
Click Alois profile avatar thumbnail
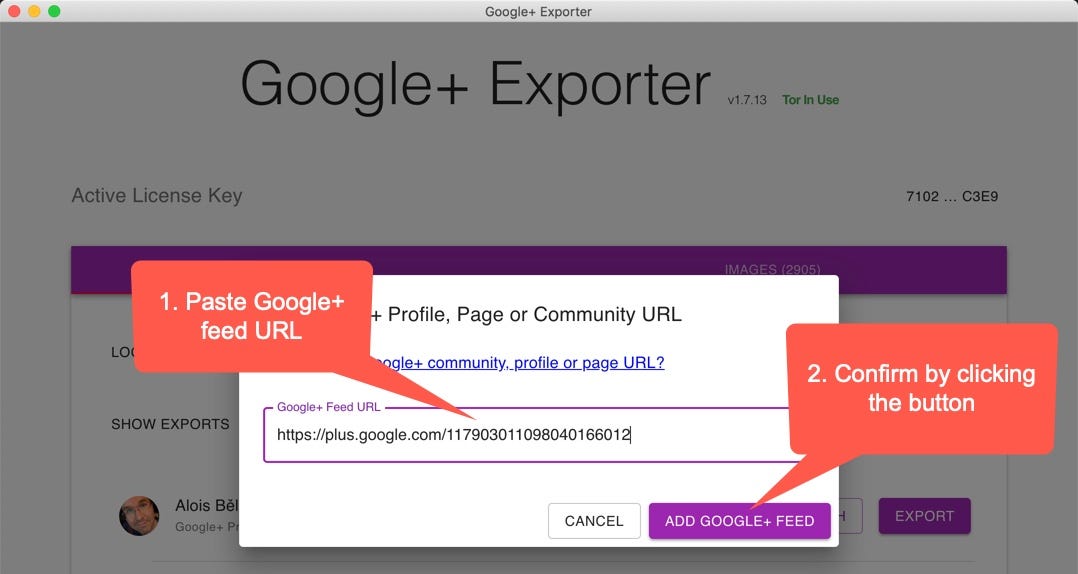point(139,516)
